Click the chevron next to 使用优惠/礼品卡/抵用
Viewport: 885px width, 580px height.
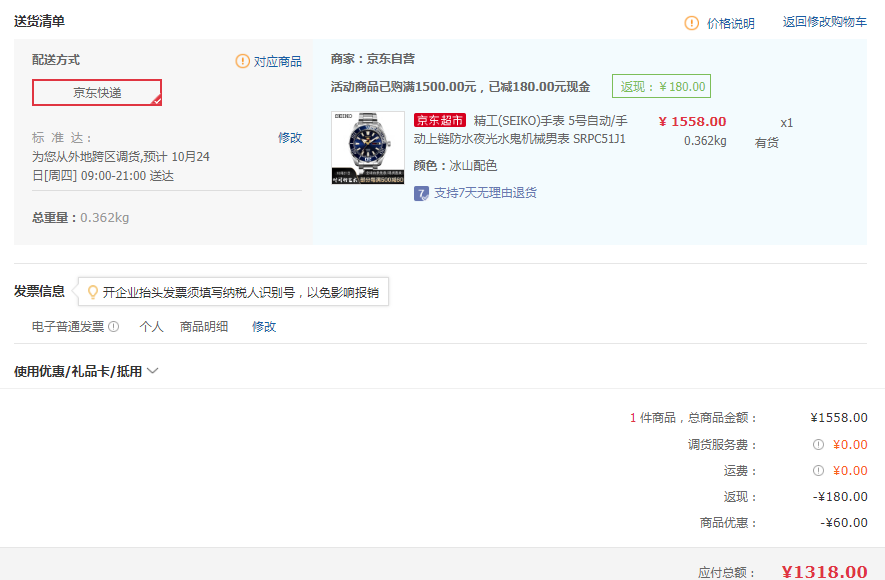152,371
